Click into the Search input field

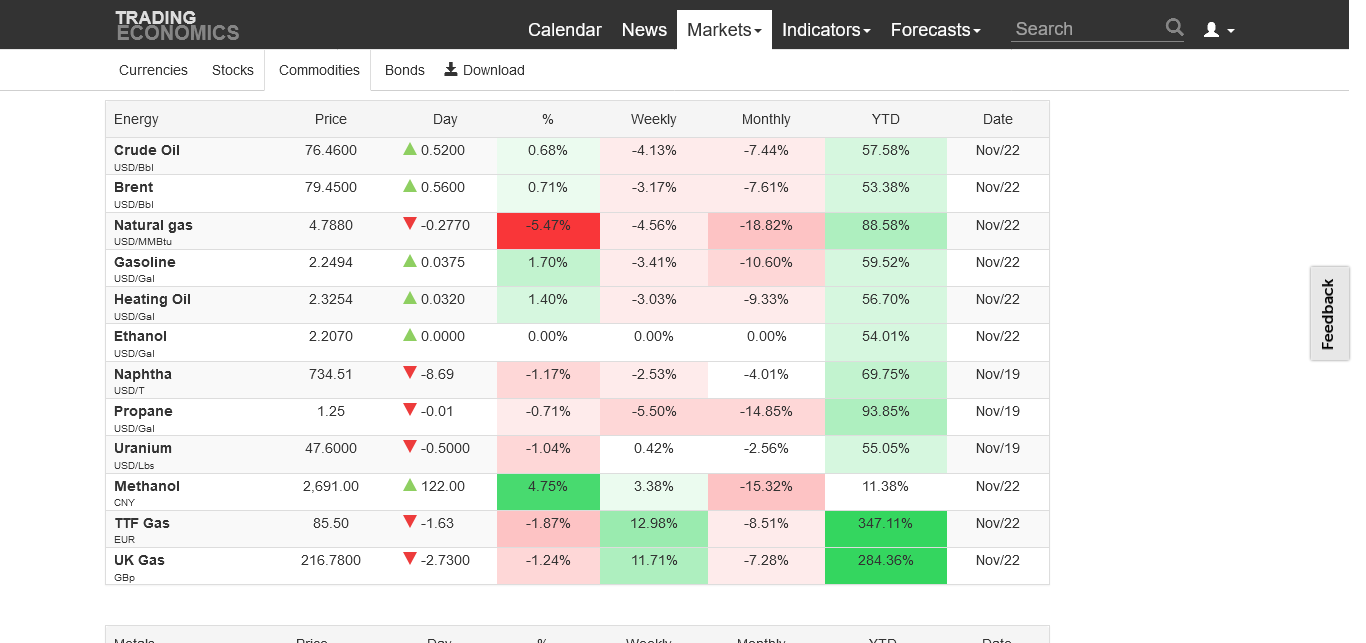point(1086,29)
